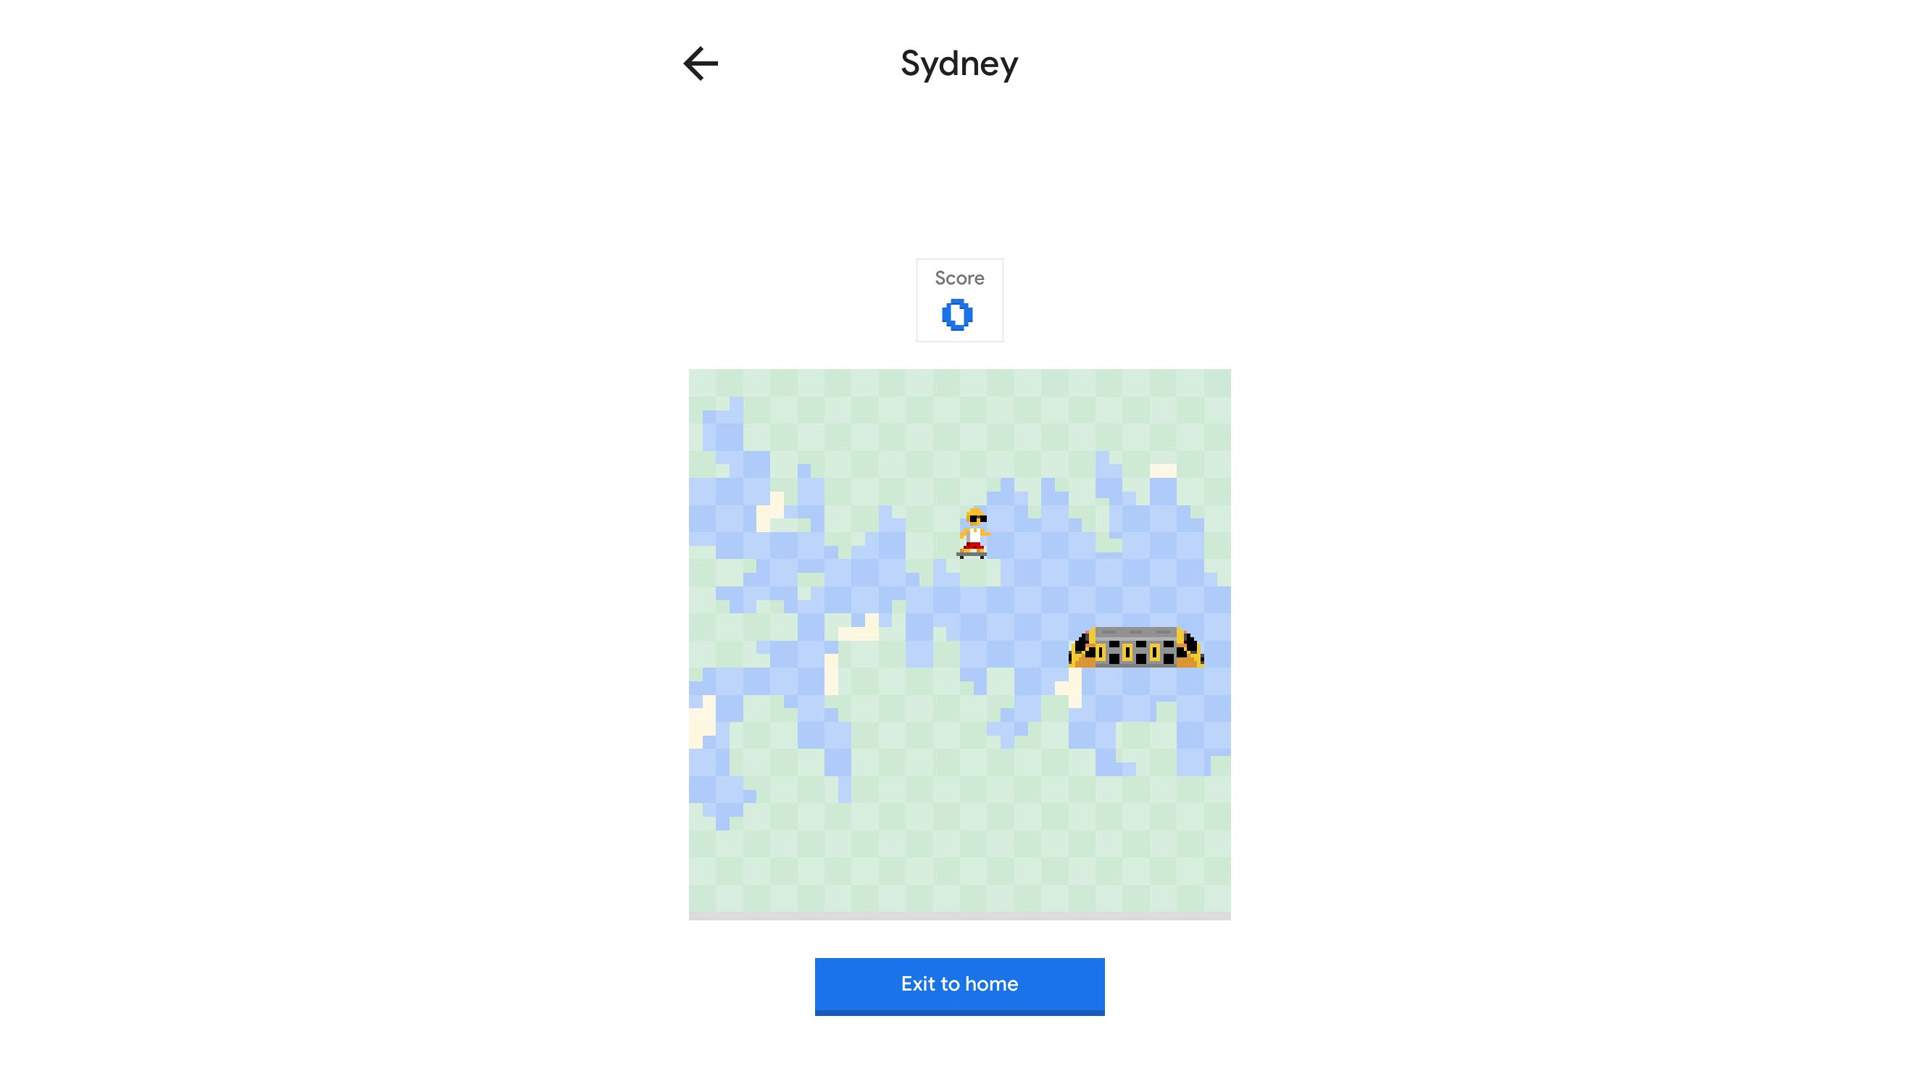The image size is (1920, 1080).
Task: Navigate back using the arrow
Action: [x=699, y=62]
